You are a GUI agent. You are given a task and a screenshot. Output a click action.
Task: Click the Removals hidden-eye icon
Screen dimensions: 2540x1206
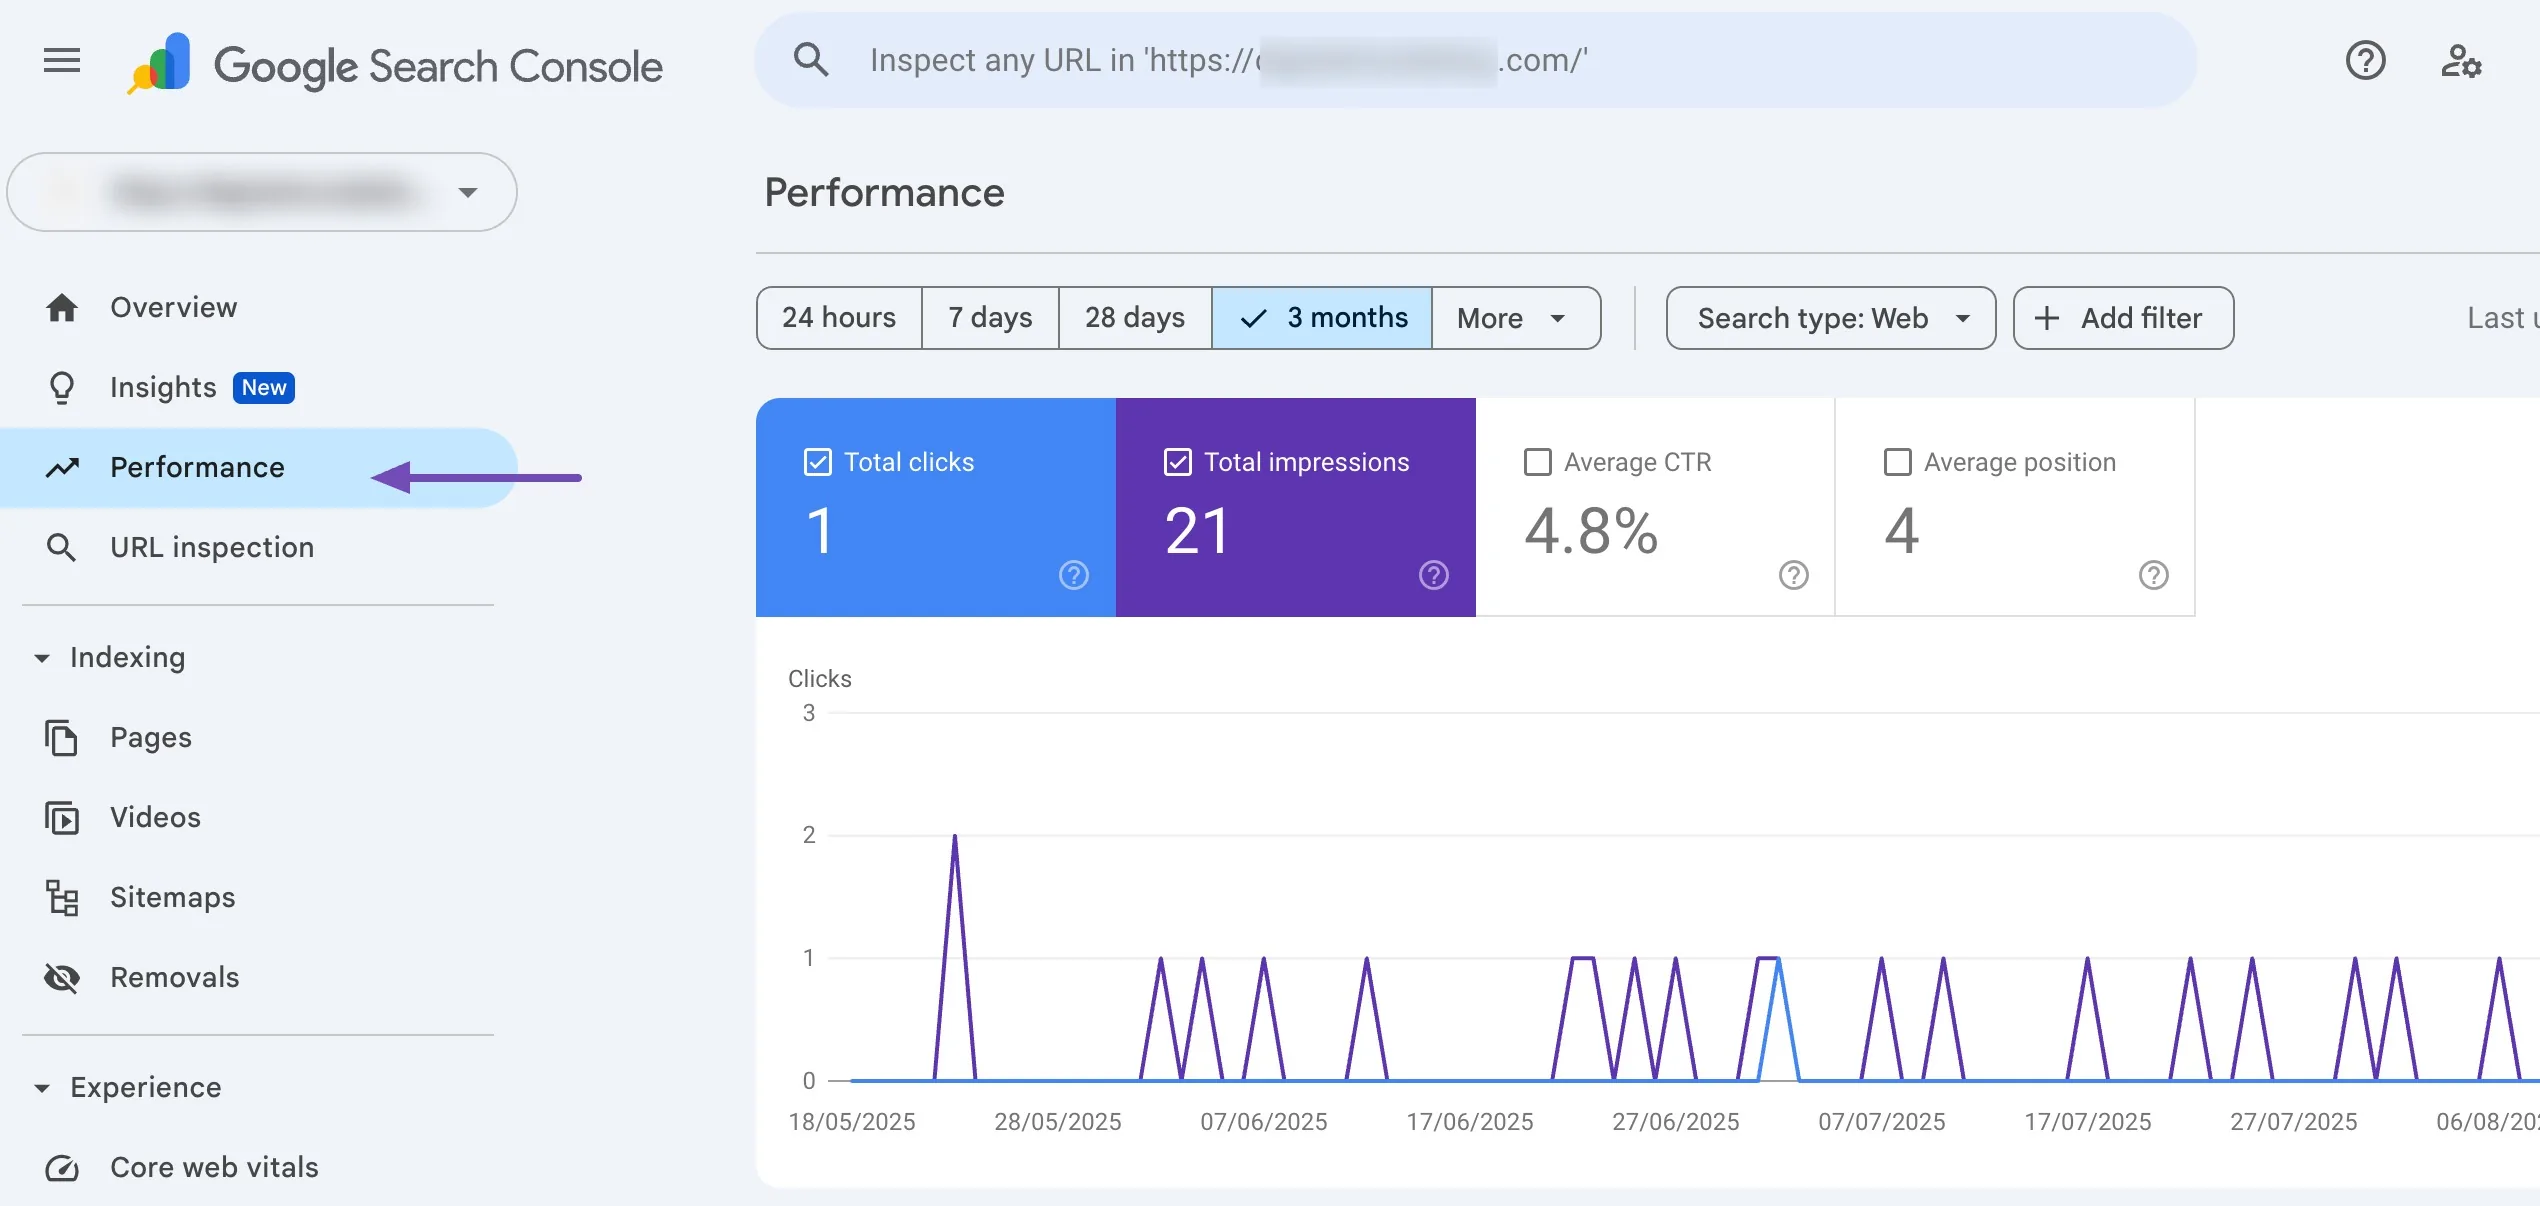[62, 977]
